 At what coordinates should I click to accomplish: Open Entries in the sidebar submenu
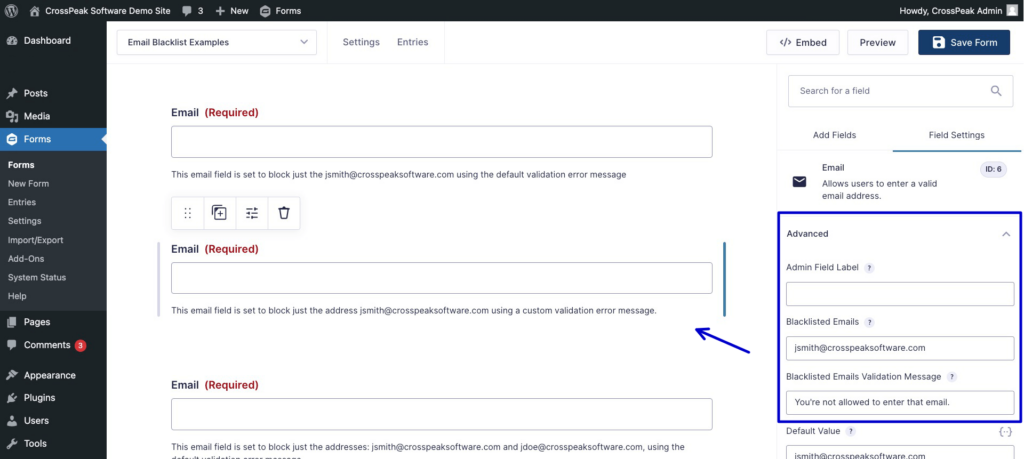coord(22,202)
